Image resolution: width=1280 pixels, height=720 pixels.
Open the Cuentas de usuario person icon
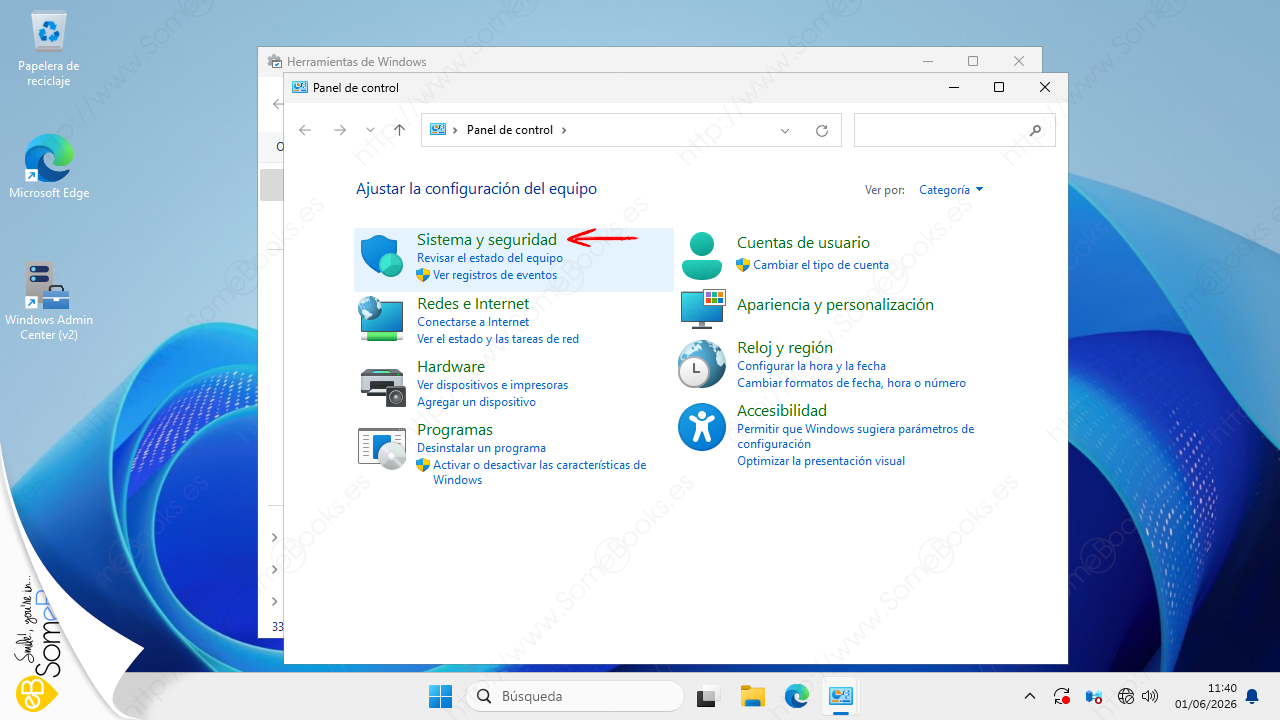(x=702, y=256)
